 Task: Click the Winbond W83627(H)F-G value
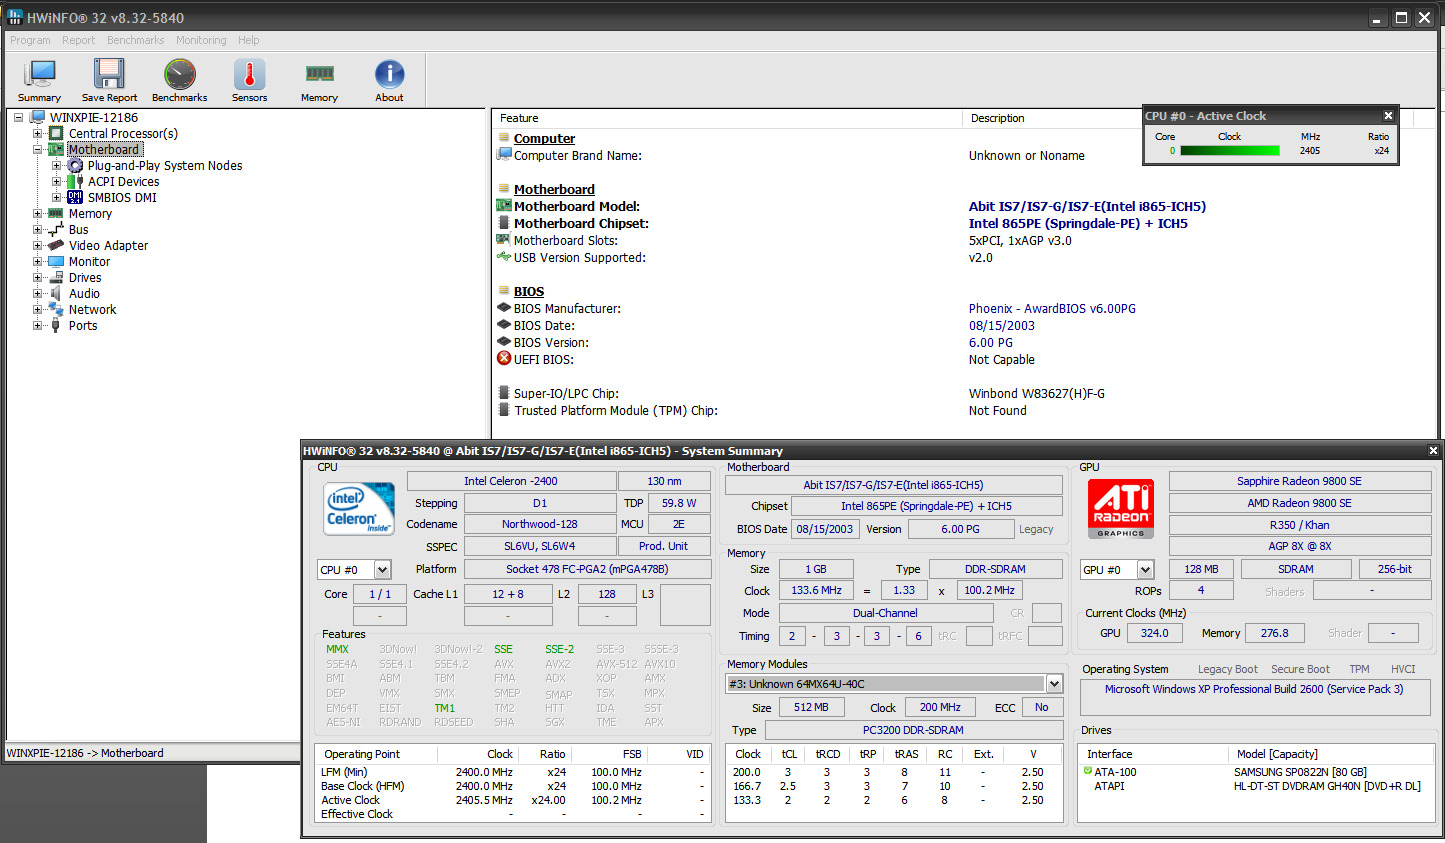[x=1037, y=393]
